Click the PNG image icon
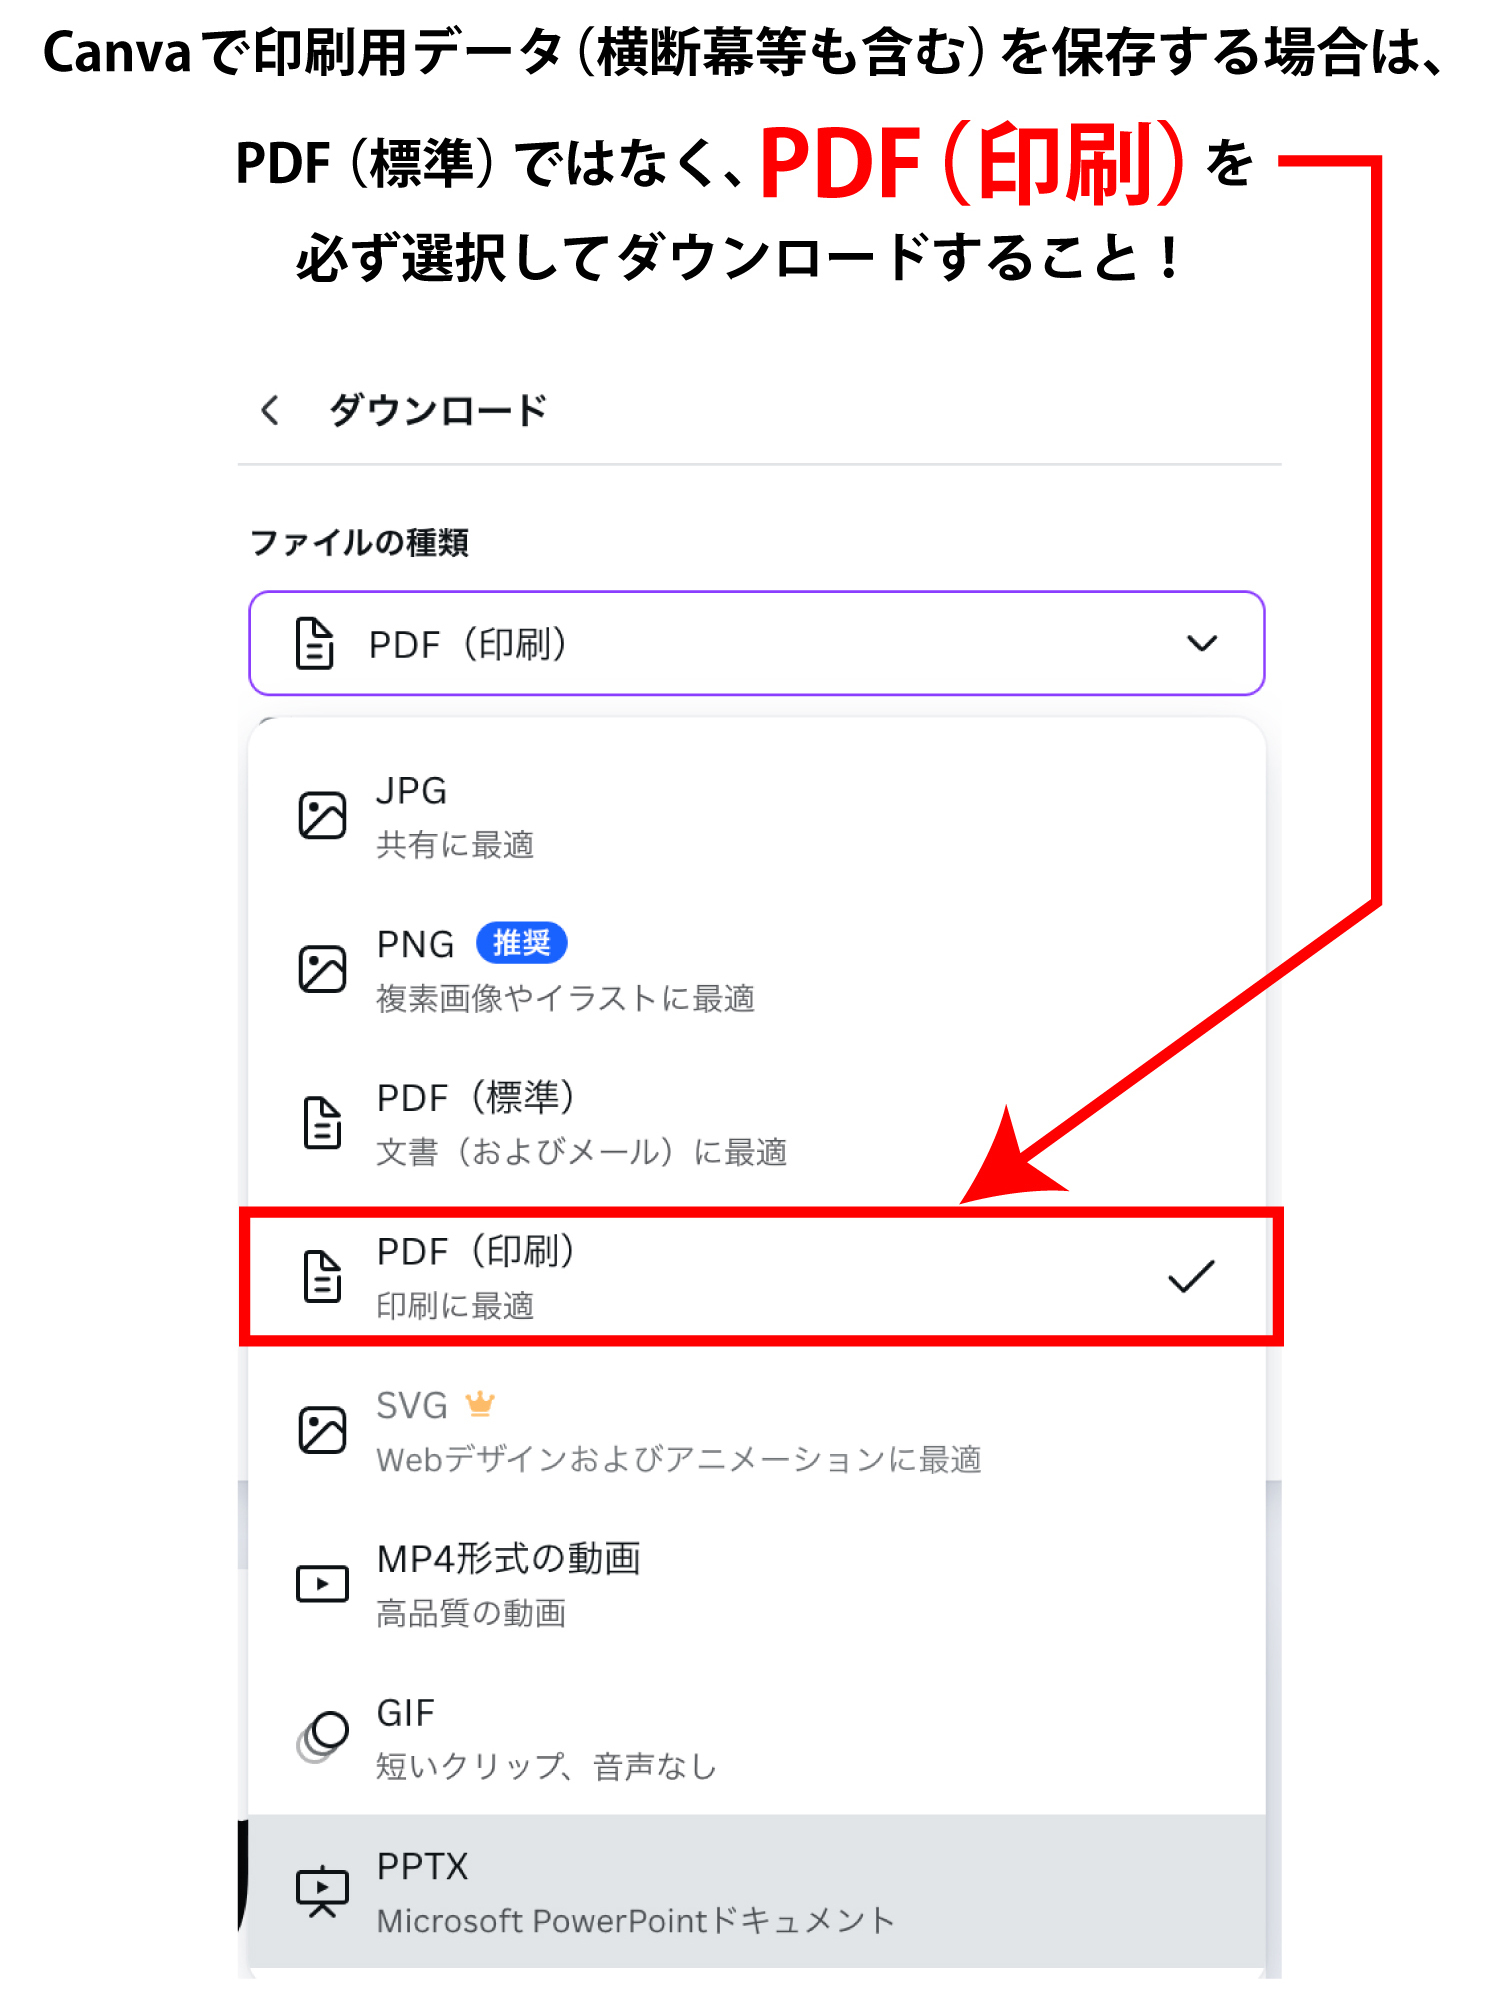Image resolution: width=1500 pixels, height=1996 pixels. tap(322, 969)
